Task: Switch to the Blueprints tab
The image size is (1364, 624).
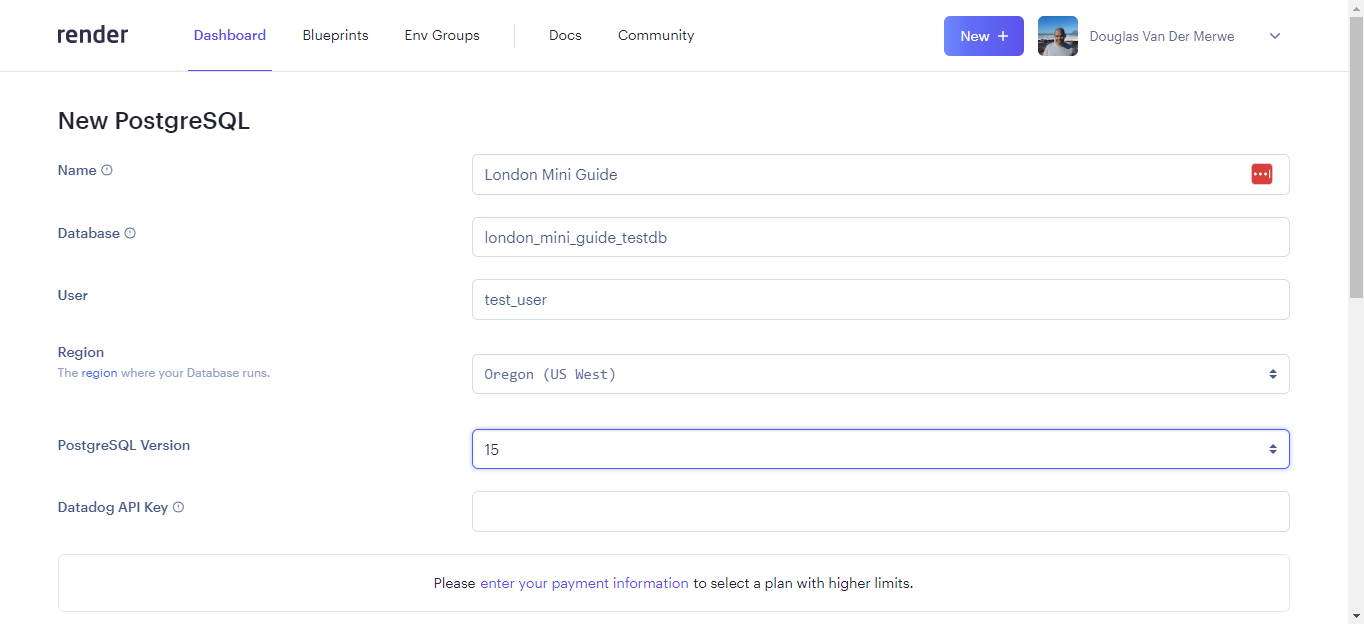Action: pyautogui.click(x=335, y=35)
